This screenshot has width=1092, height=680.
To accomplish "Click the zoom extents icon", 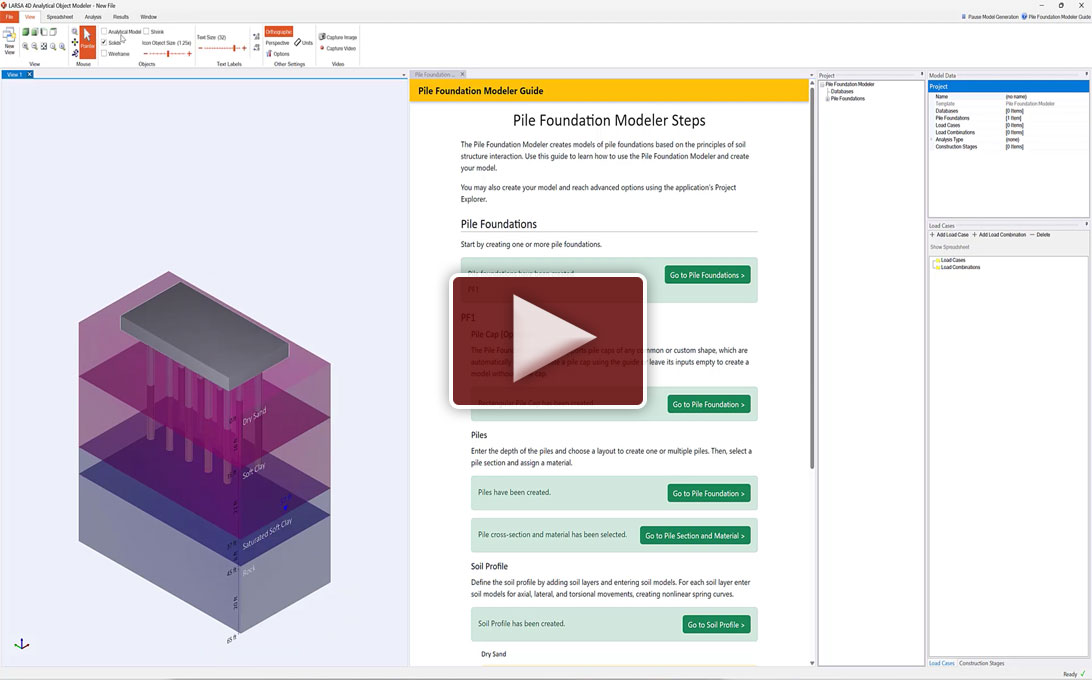I will tap(44, 46).
